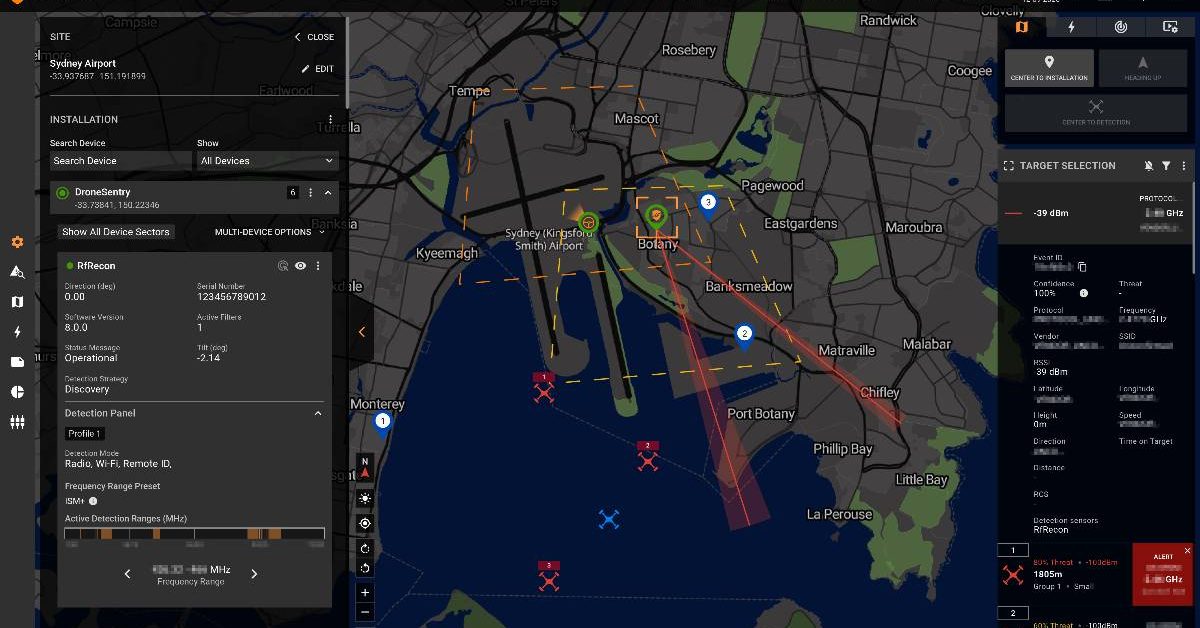Screen dimensions: 1200x628
Task: Go to previous frequency range
Action: pos(127,574)
